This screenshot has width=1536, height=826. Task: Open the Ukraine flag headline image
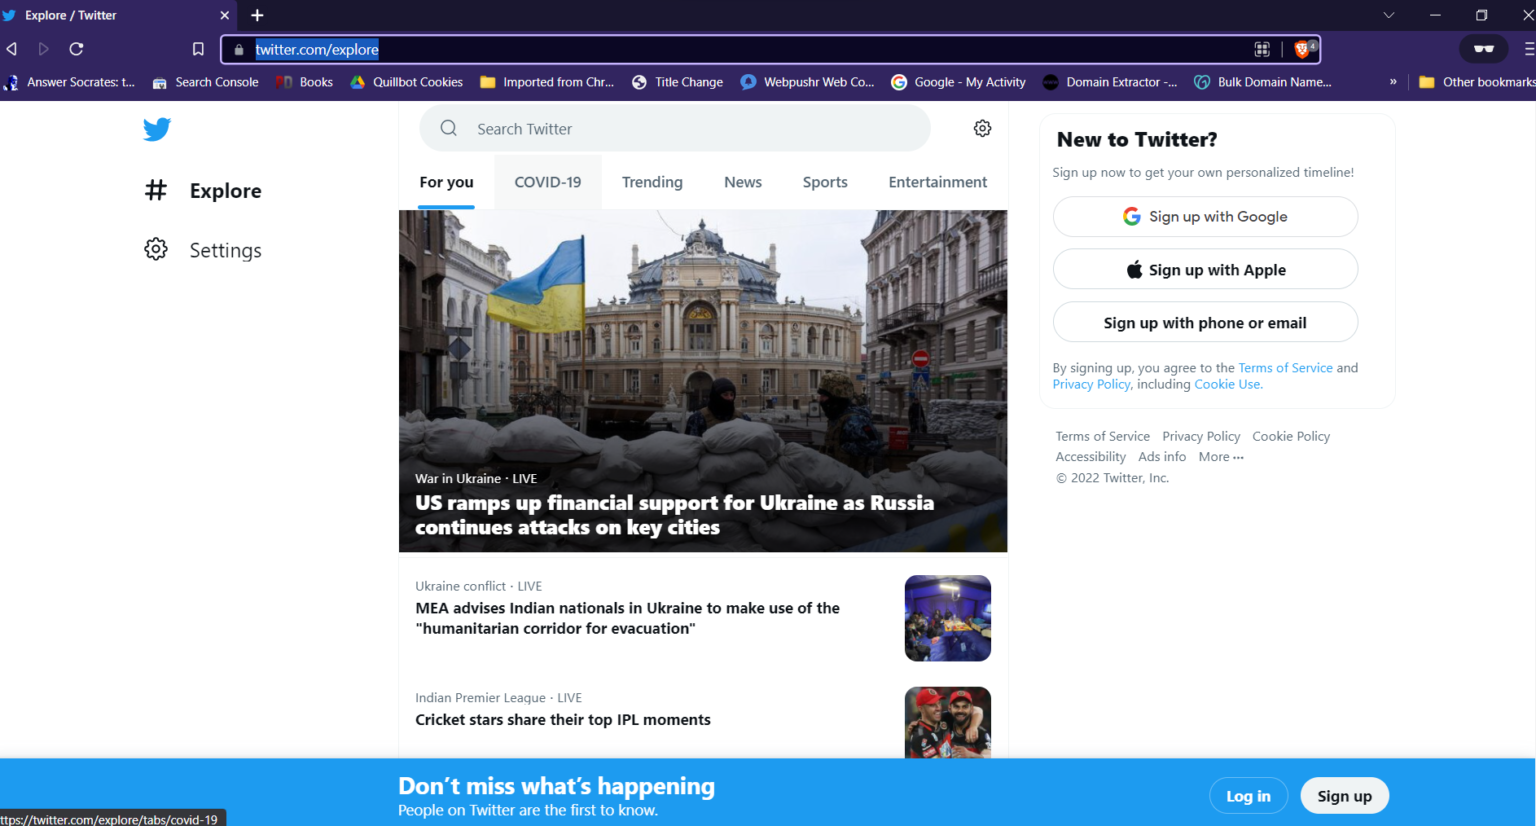(703, 381)
